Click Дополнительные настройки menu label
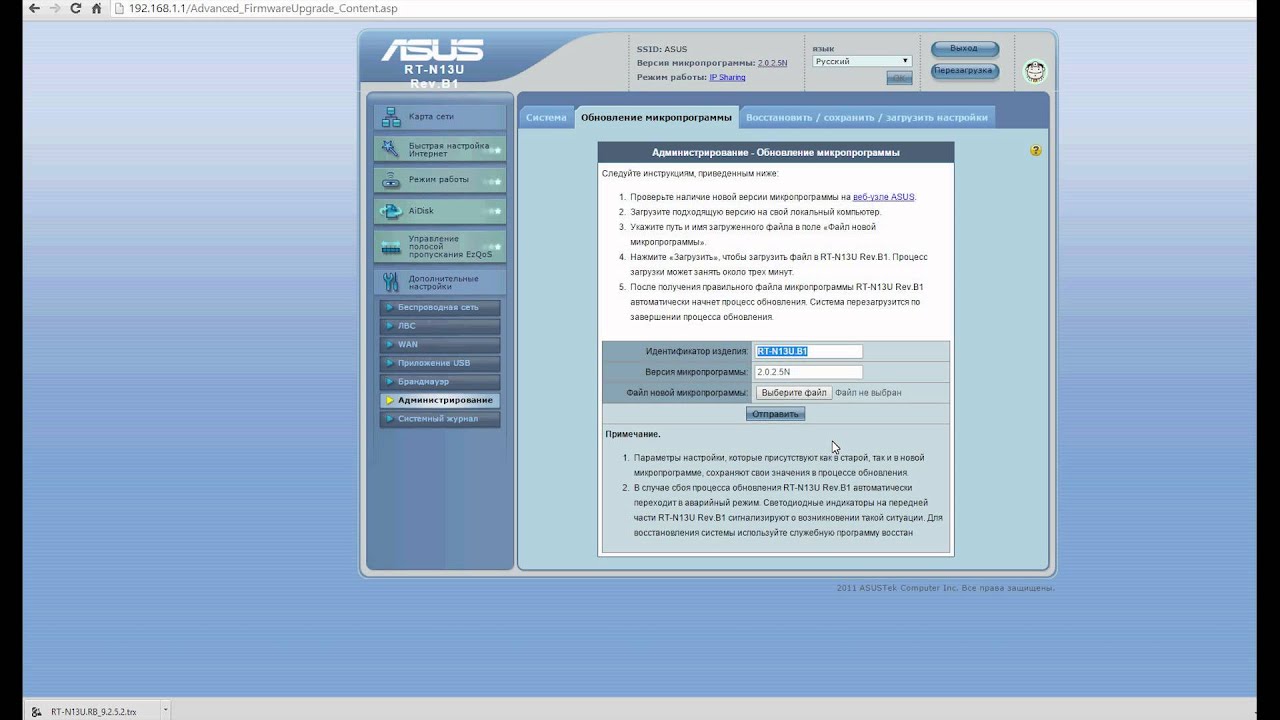Viewport: 1280px width, 720px height. click(x=443, y=282)
